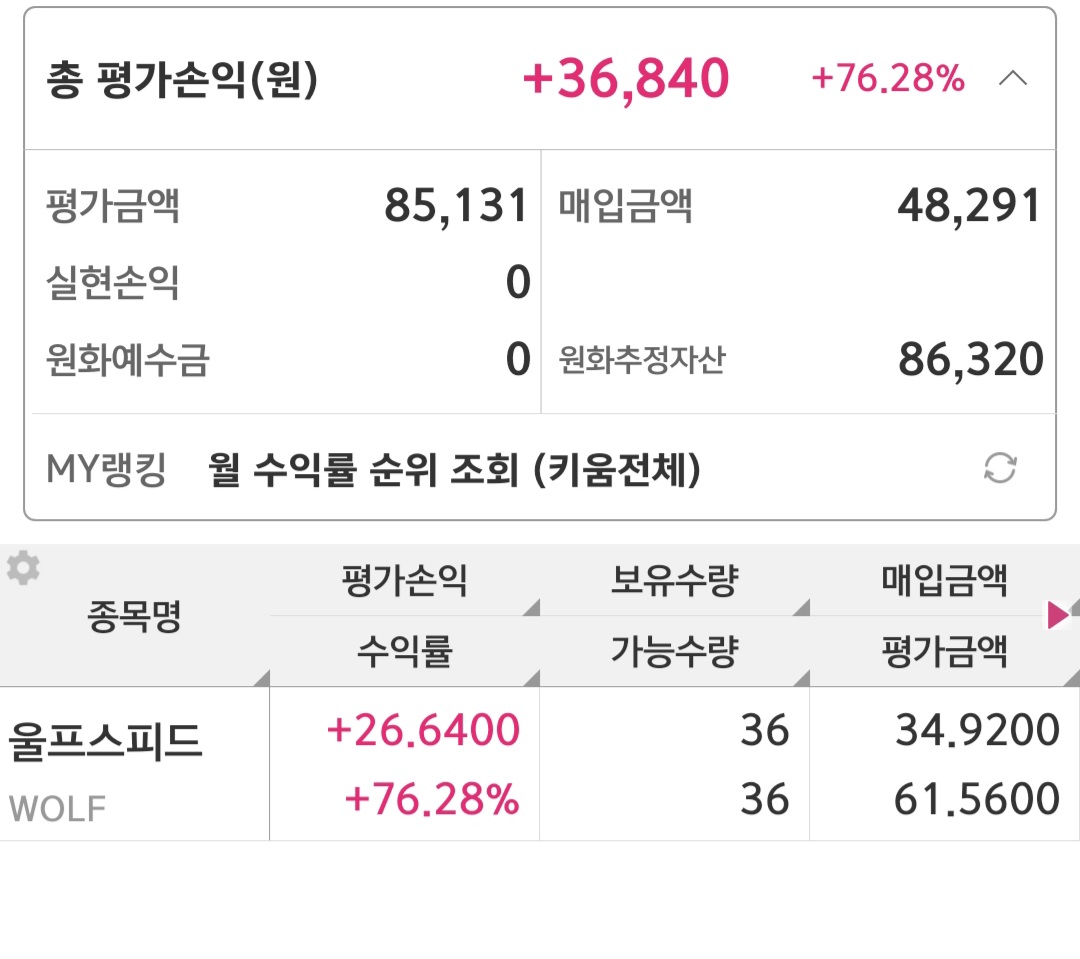Tap the 원화추정자산 value 86,320
Image resolution: width=1080 pixels, height=959 pixels.
[970, 360]
